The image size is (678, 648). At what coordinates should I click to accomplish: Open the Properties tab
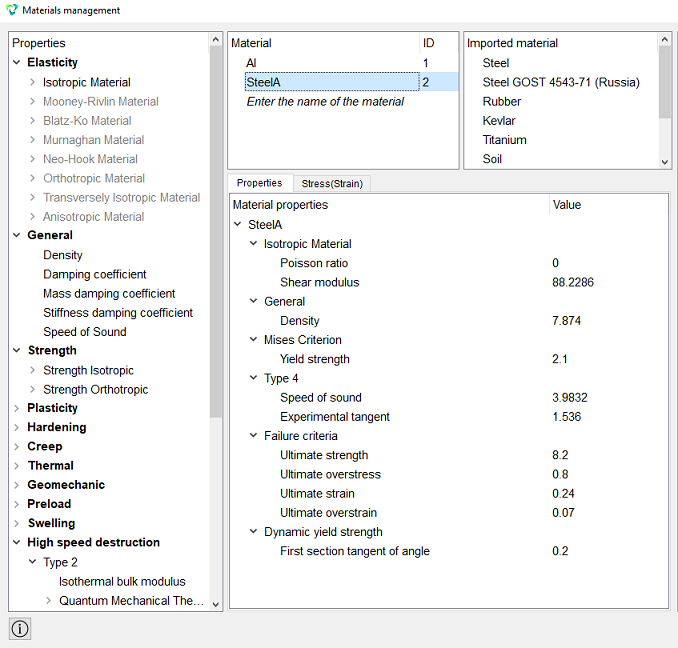click(x=259, y=183)
